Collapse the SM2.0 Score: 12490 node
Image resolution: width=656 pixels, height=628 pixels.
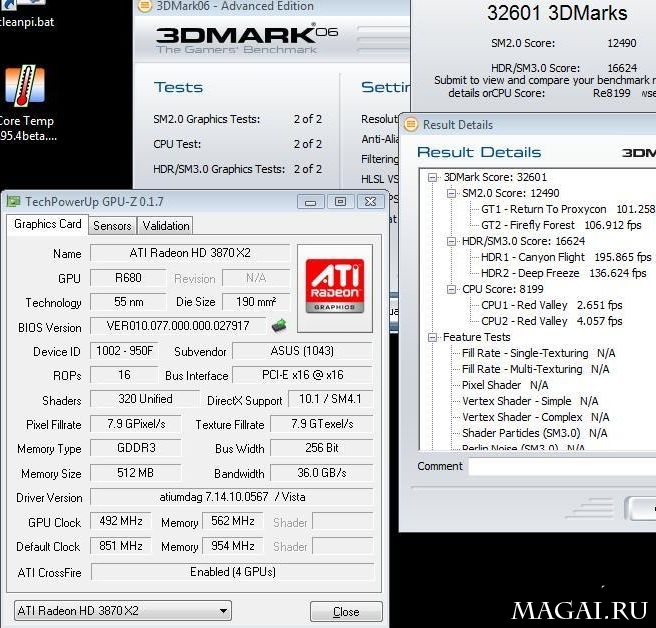pyautogui.click(x=451, y=193)
